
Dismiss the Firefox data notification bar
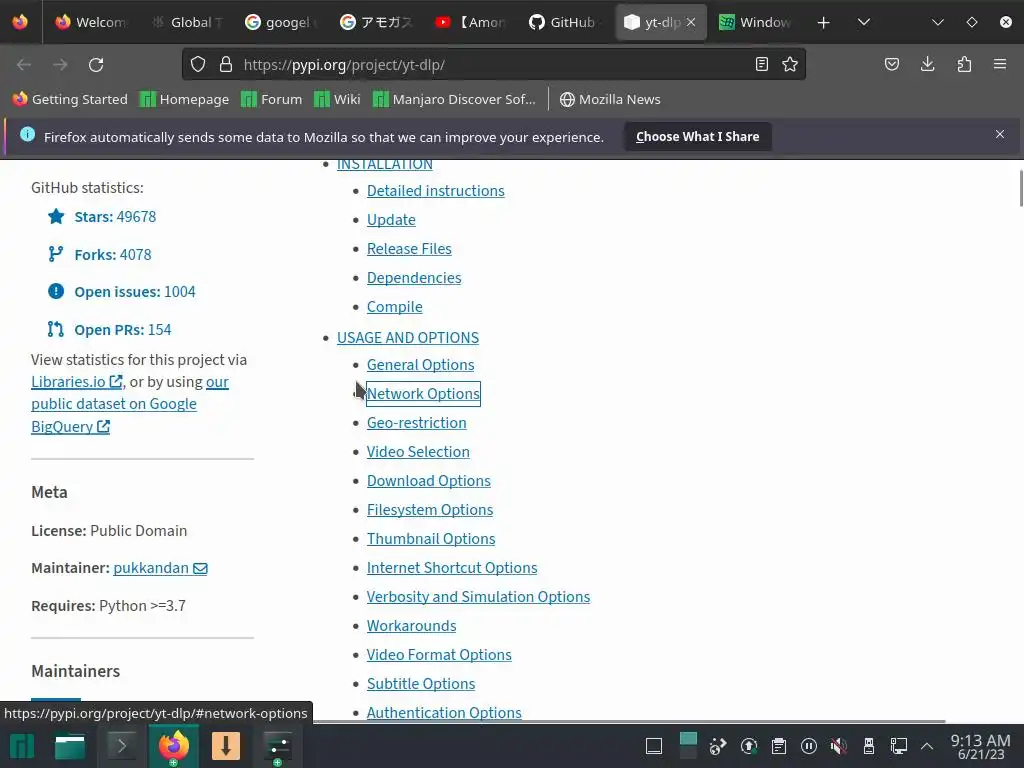[1000, 134]
